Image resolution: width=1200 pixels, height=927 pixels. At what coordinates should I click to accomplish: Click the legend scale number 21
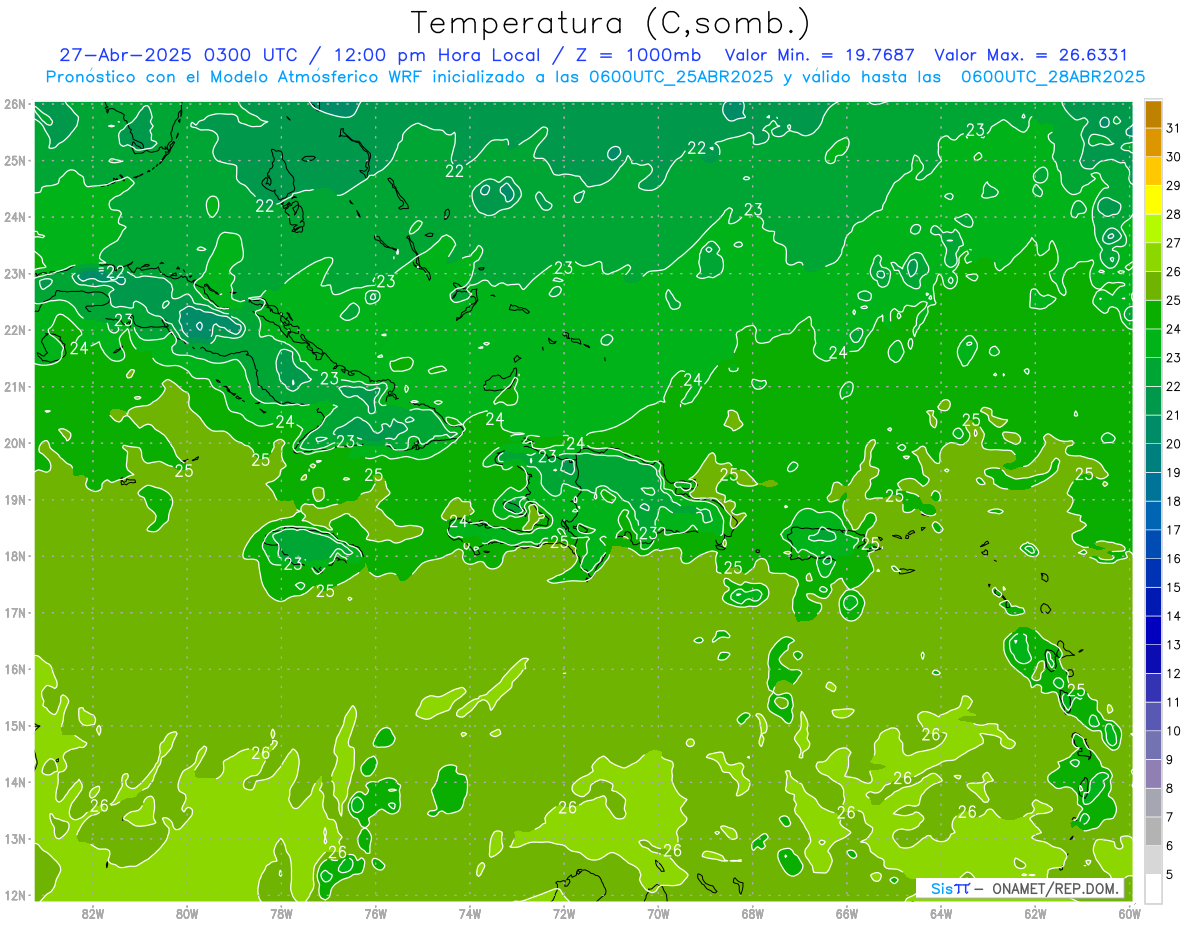coord(1173,415)
